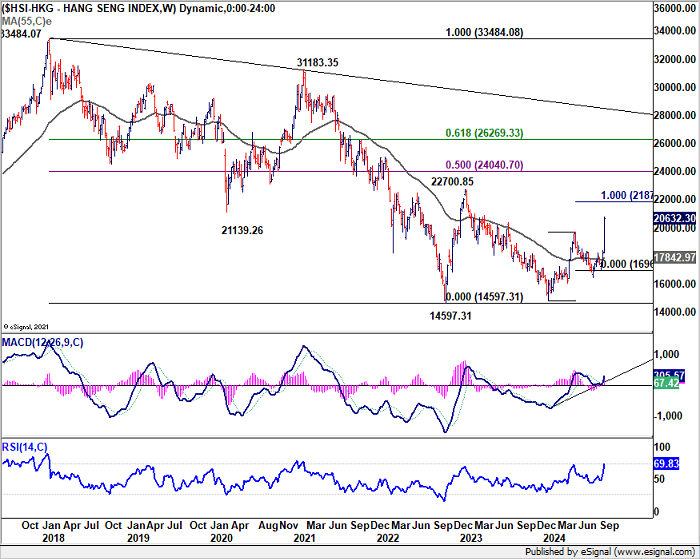The image size is (700, 559).
Task: Click the eSignal, 2021 copyright text
Action: click(x=26, y=327)
